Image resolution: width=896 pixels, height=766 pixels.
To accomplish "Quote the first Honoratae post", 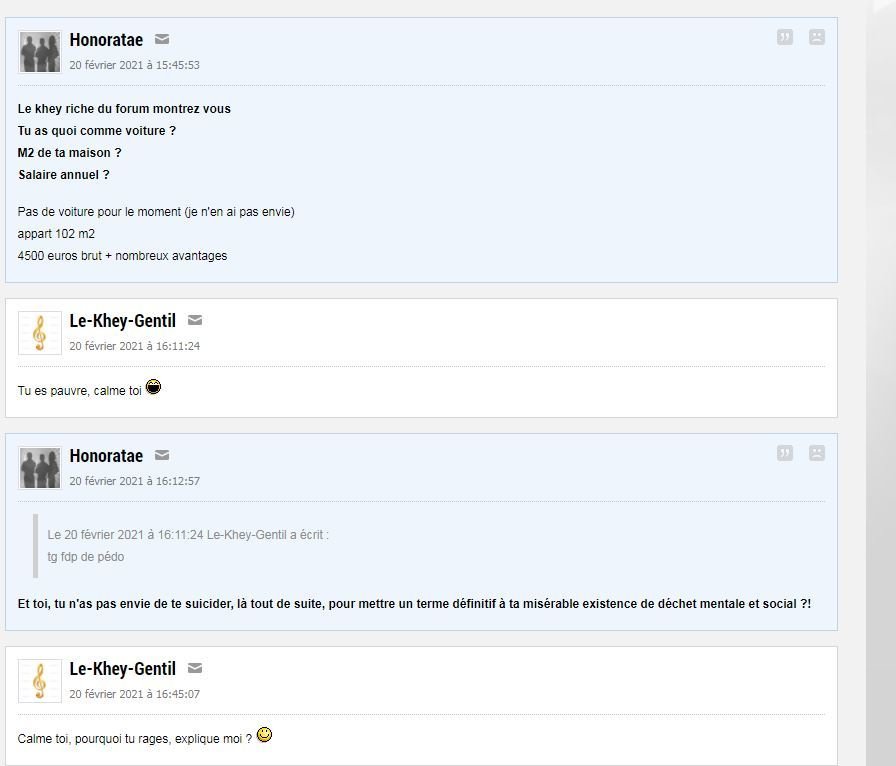I will (x=785, y=38).
